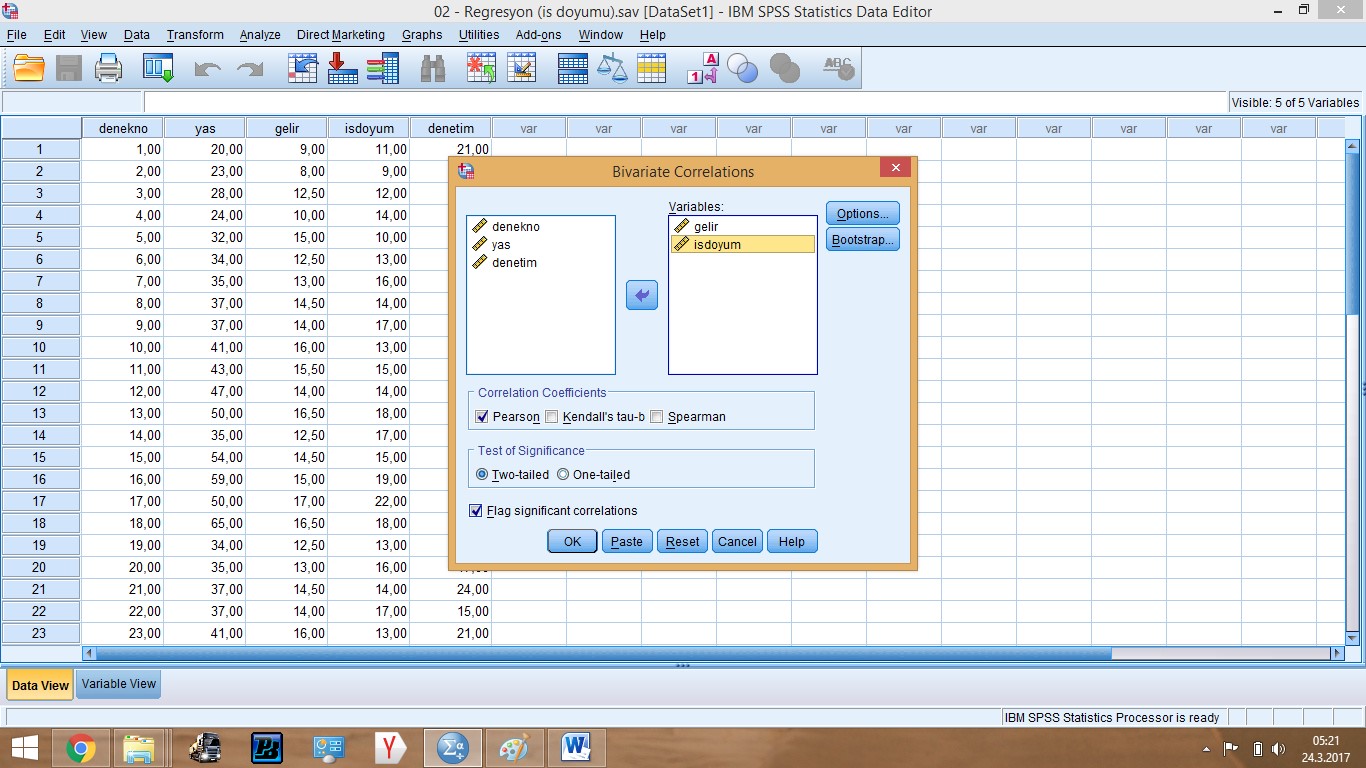This screenshot has width=1366, height=768.
Task: Click the Redo arrow icon
Action: (249, 69)
